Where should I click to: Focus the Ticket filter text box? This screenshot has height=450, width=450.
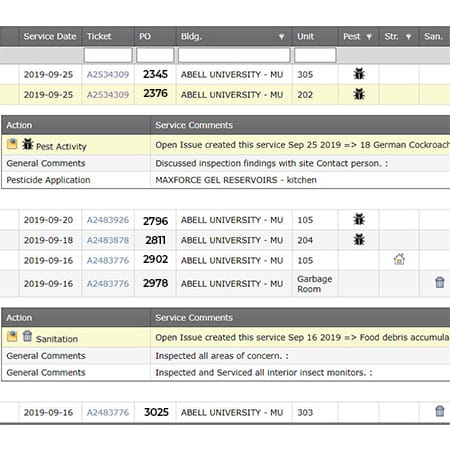(x=108, y=55)
